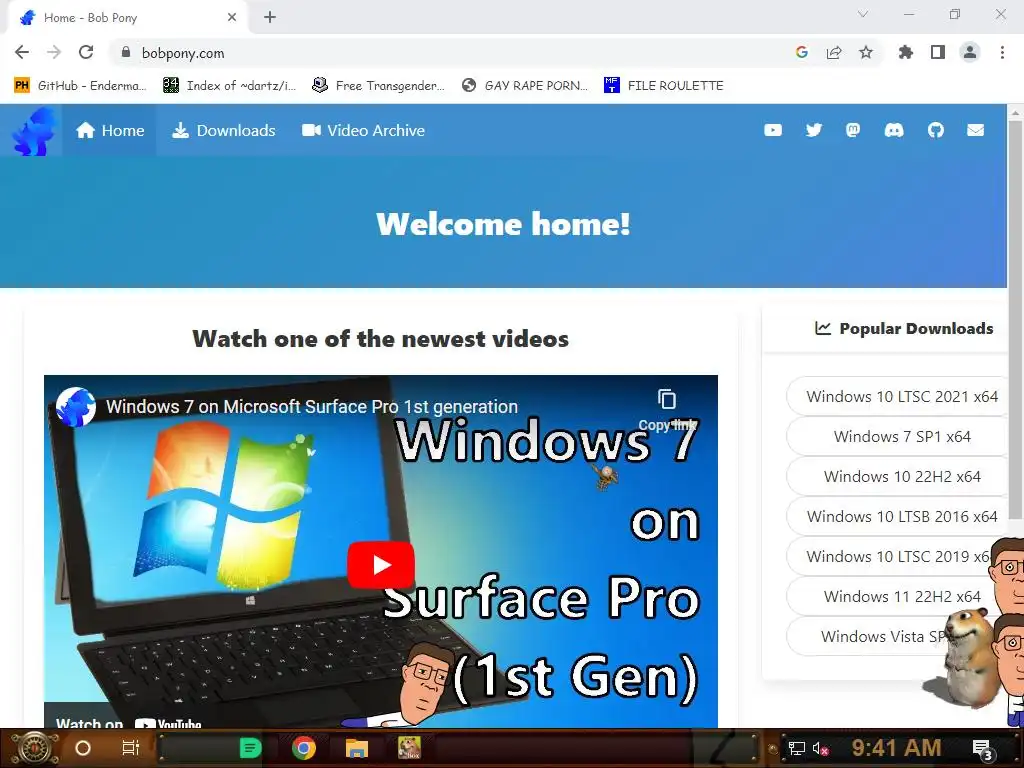This screenshot has width=1024, height=768.
Task: Reload the page with refresh icon
Action: [86, 52]
